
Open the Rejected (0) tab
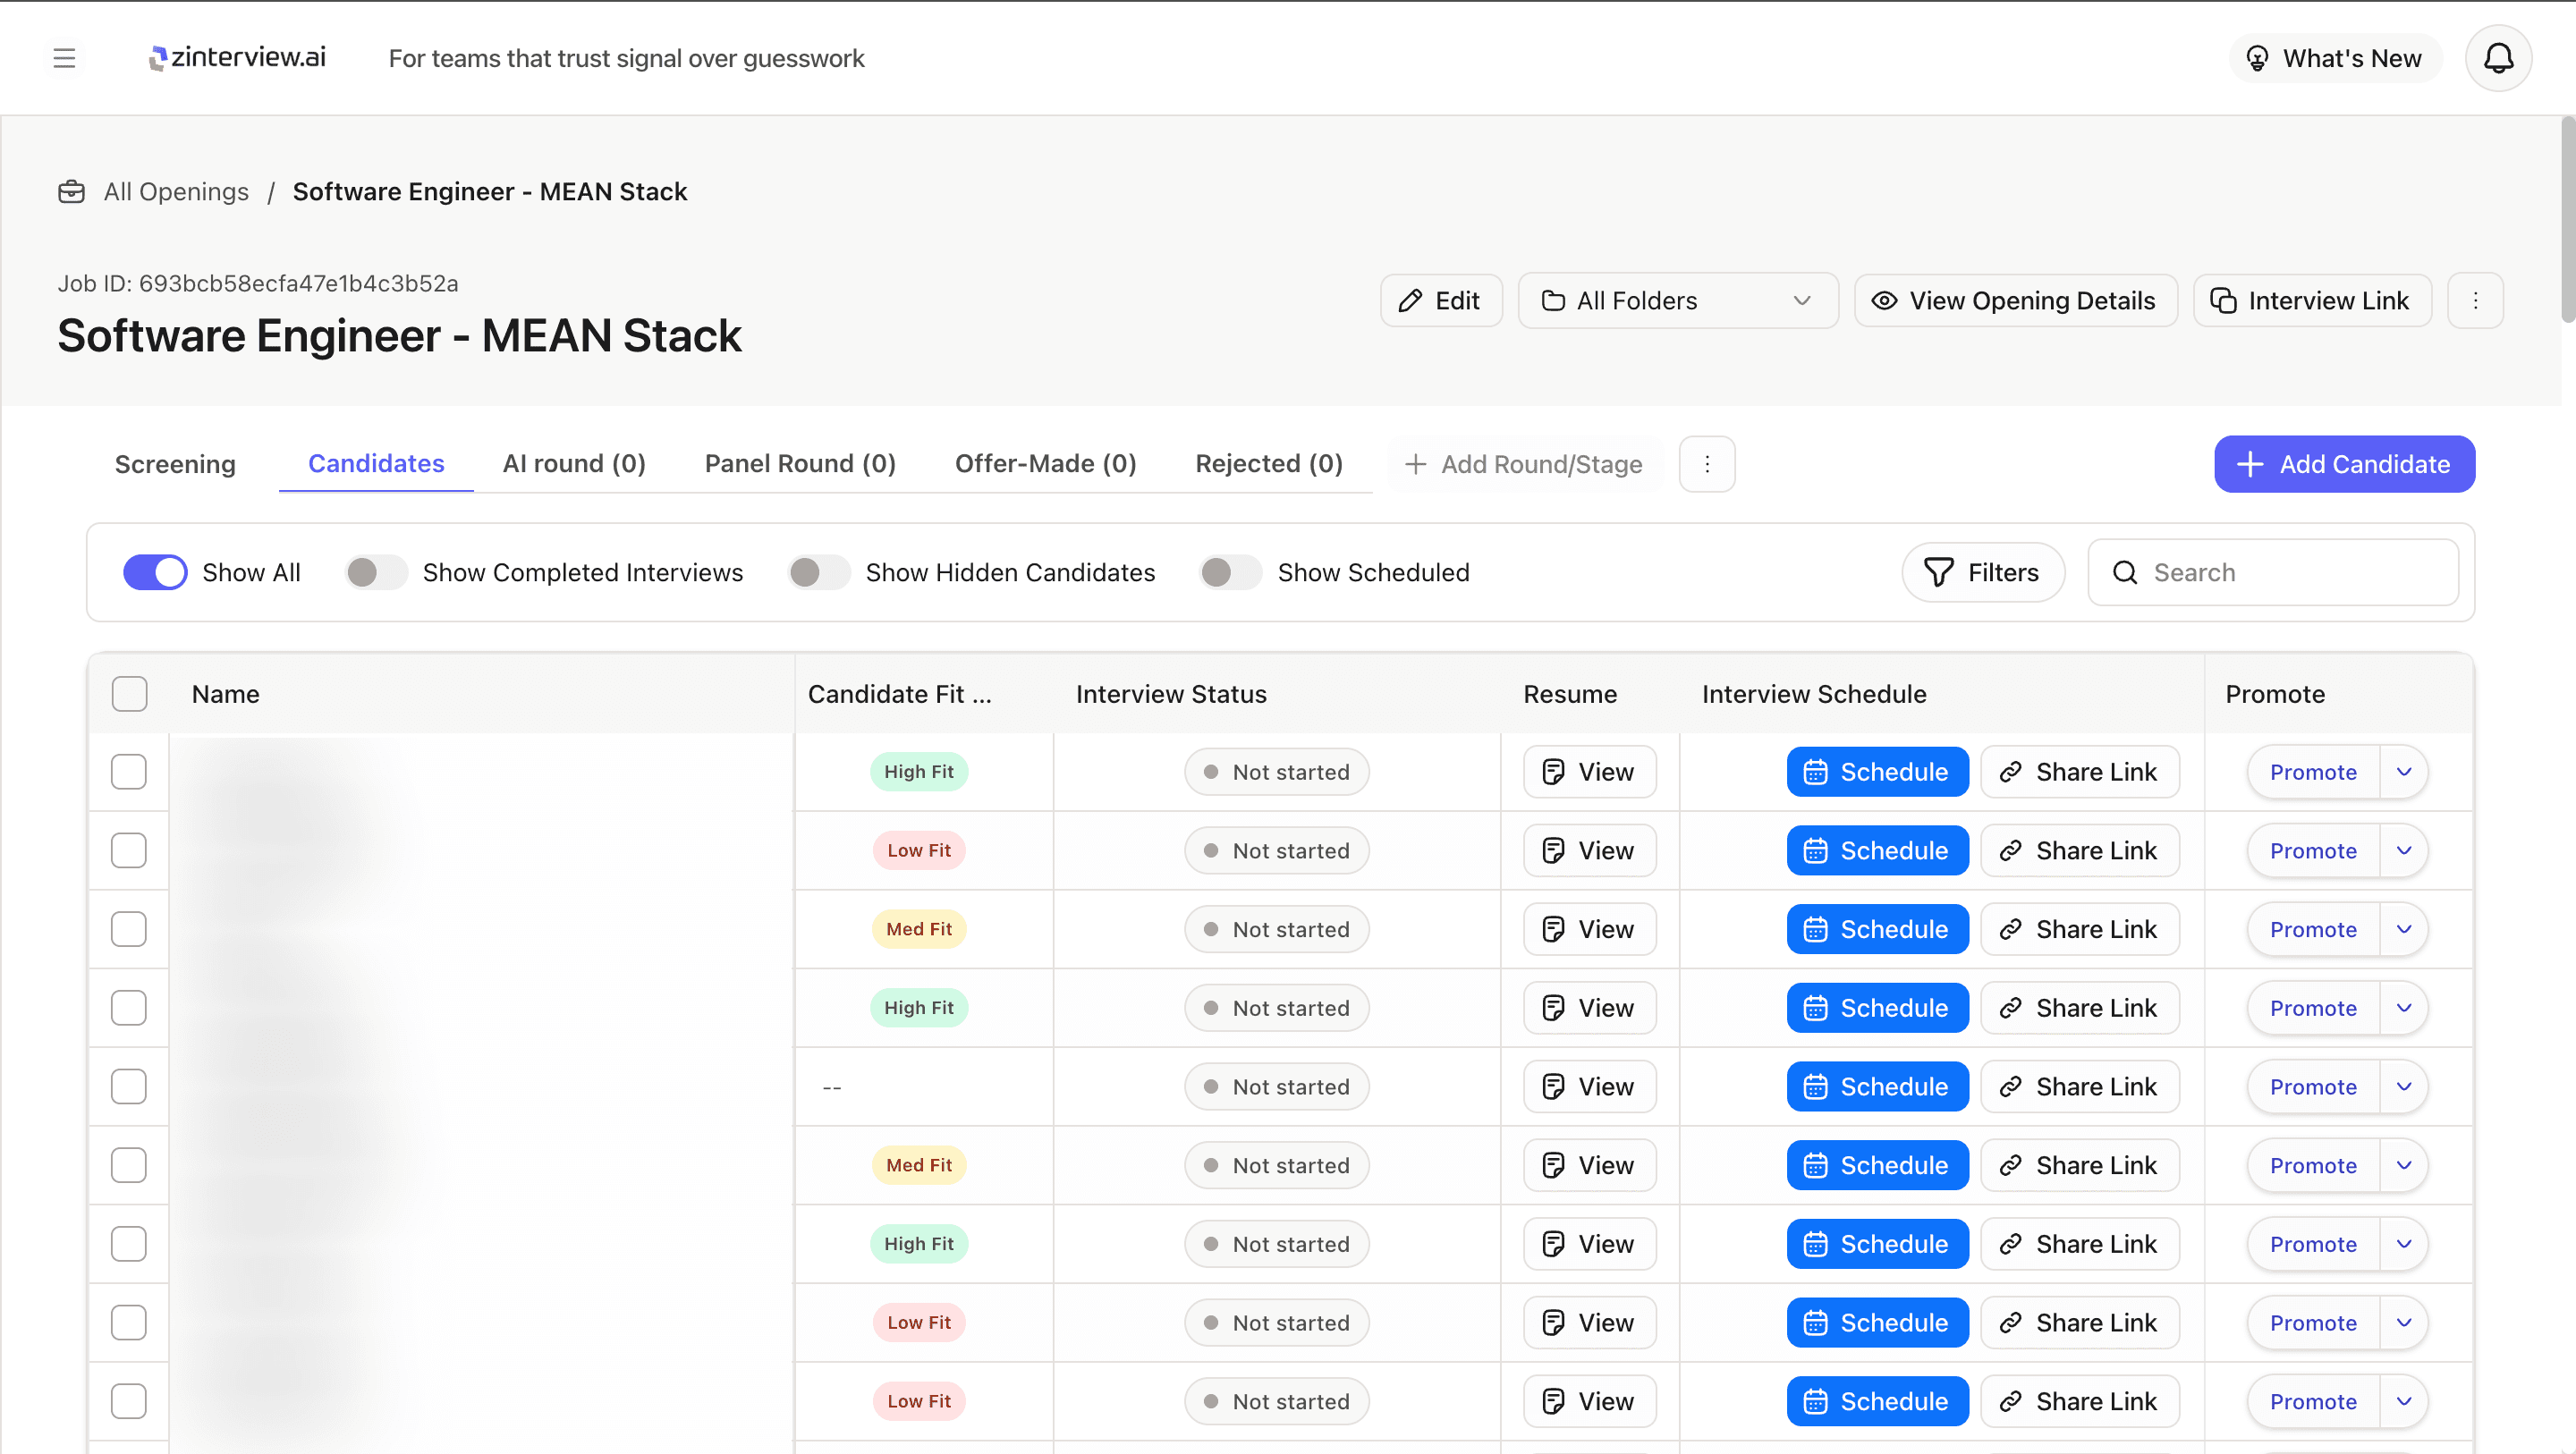[1268, 464]
